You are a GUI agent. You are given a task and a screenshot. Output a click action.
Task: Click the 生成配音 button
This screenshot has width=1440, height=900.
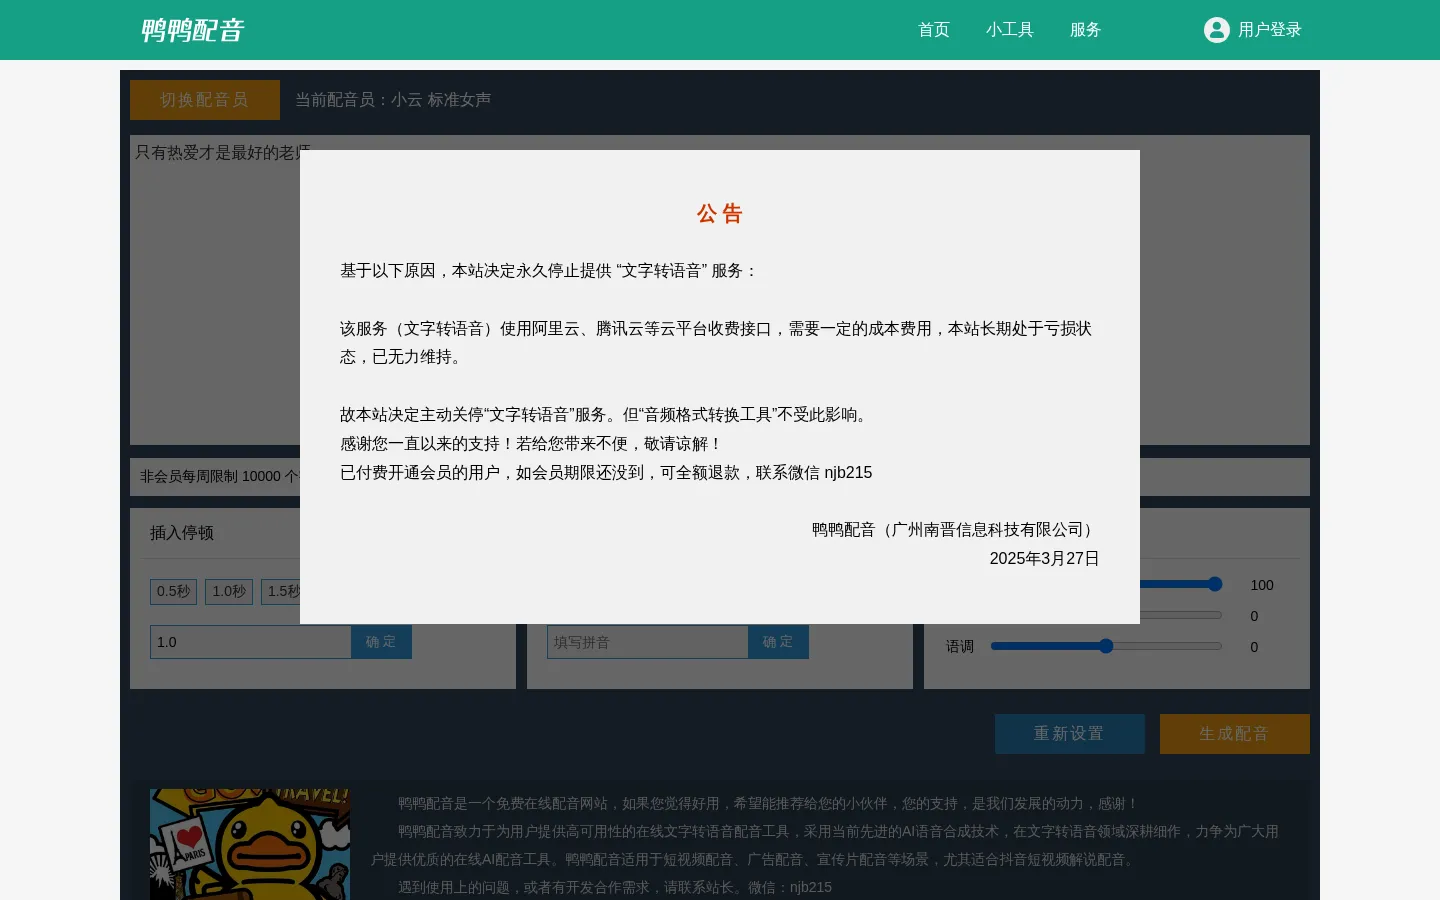[x=1235, y=734]
